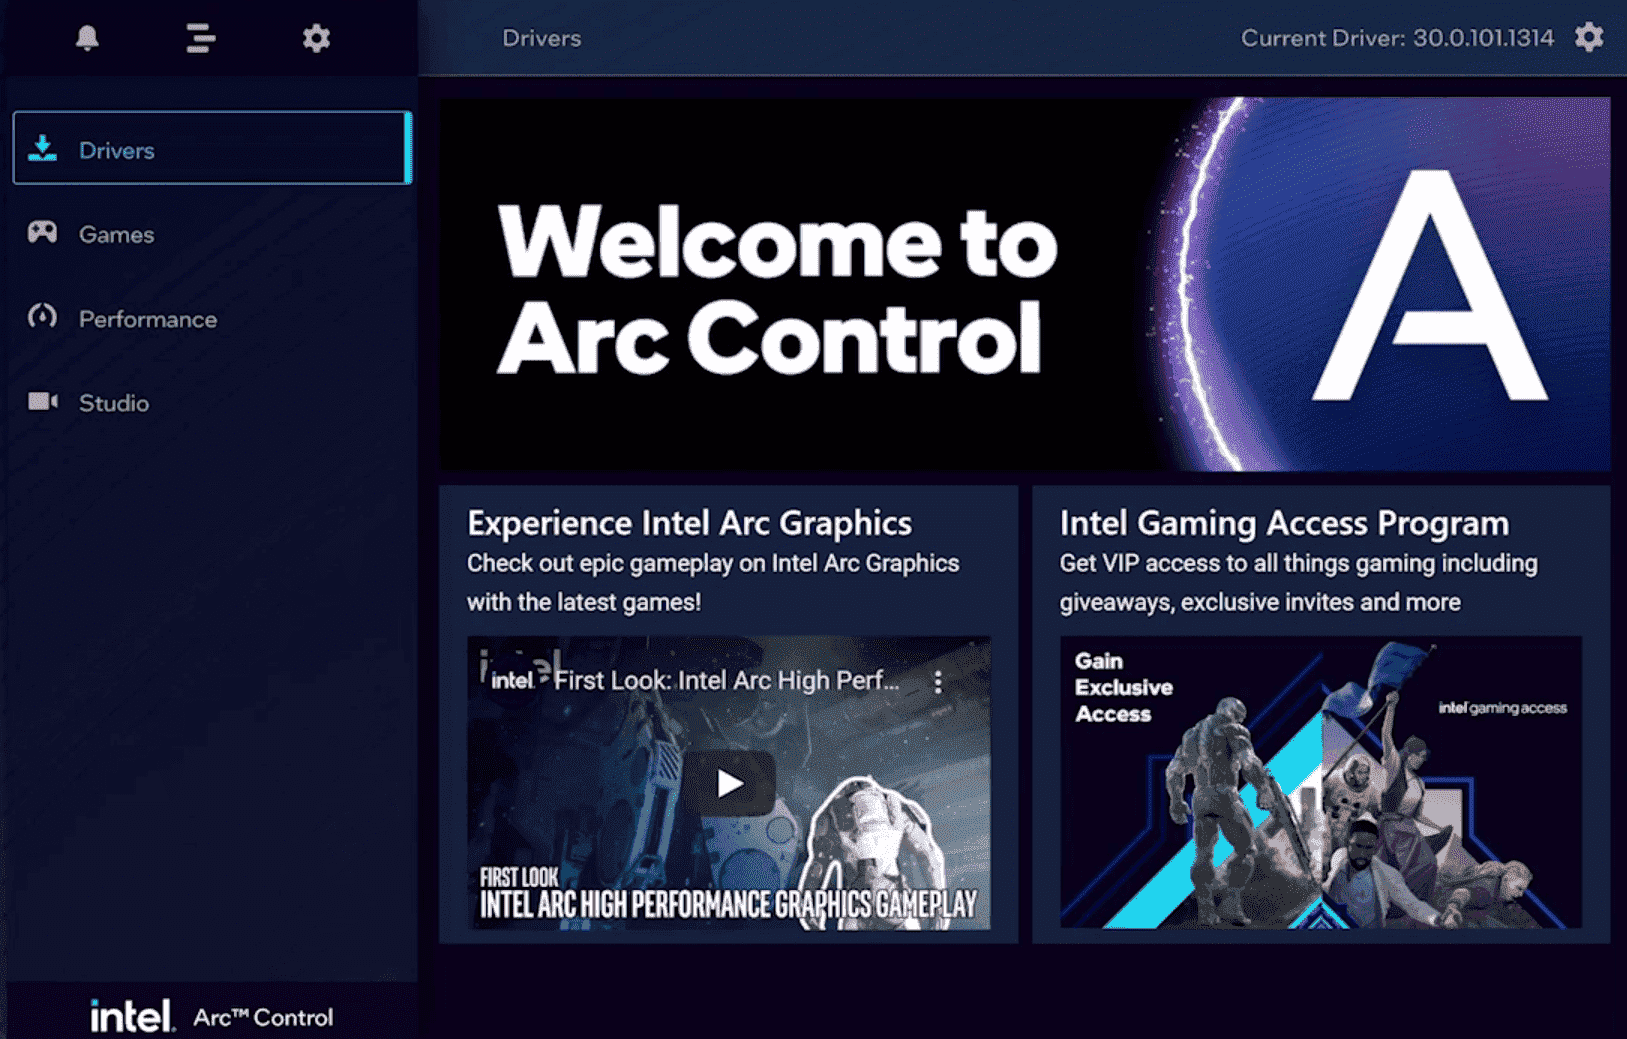This screenshot has width=1627, height=1039.
Task: Open settings via the left gear icon
Action: (314, 38)
